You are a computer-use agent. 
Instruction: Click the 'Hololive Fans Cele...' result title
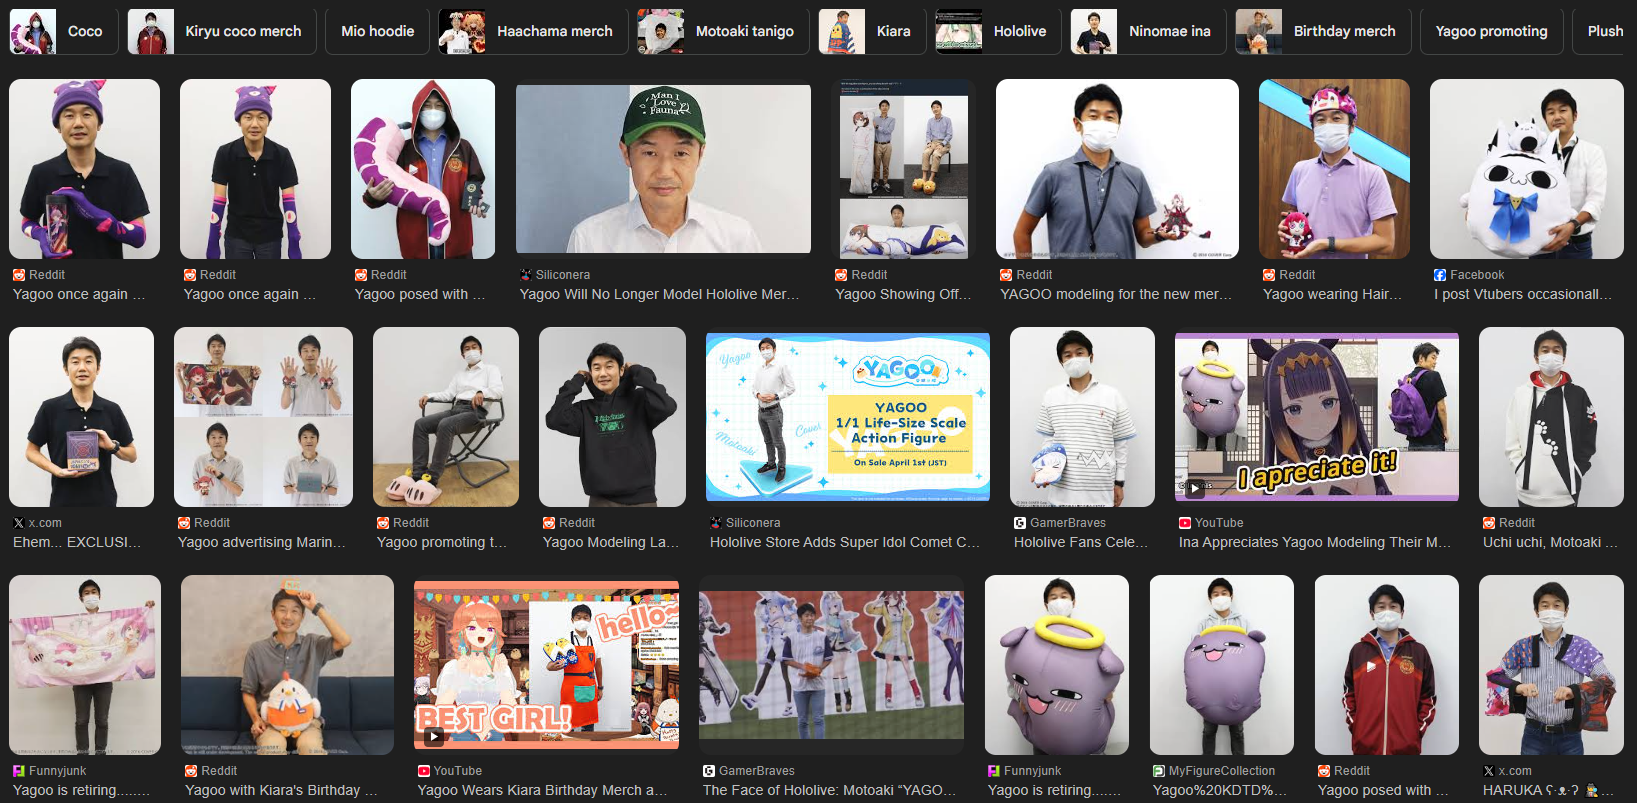pyautogui.click(x=1081, y=542)
